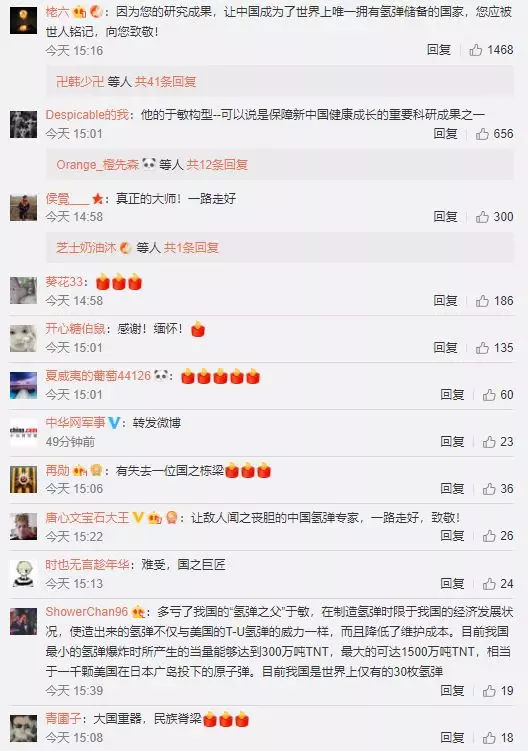Open Despicable的我 user profile
528x751 pixels.
click(x=87, y=115)
